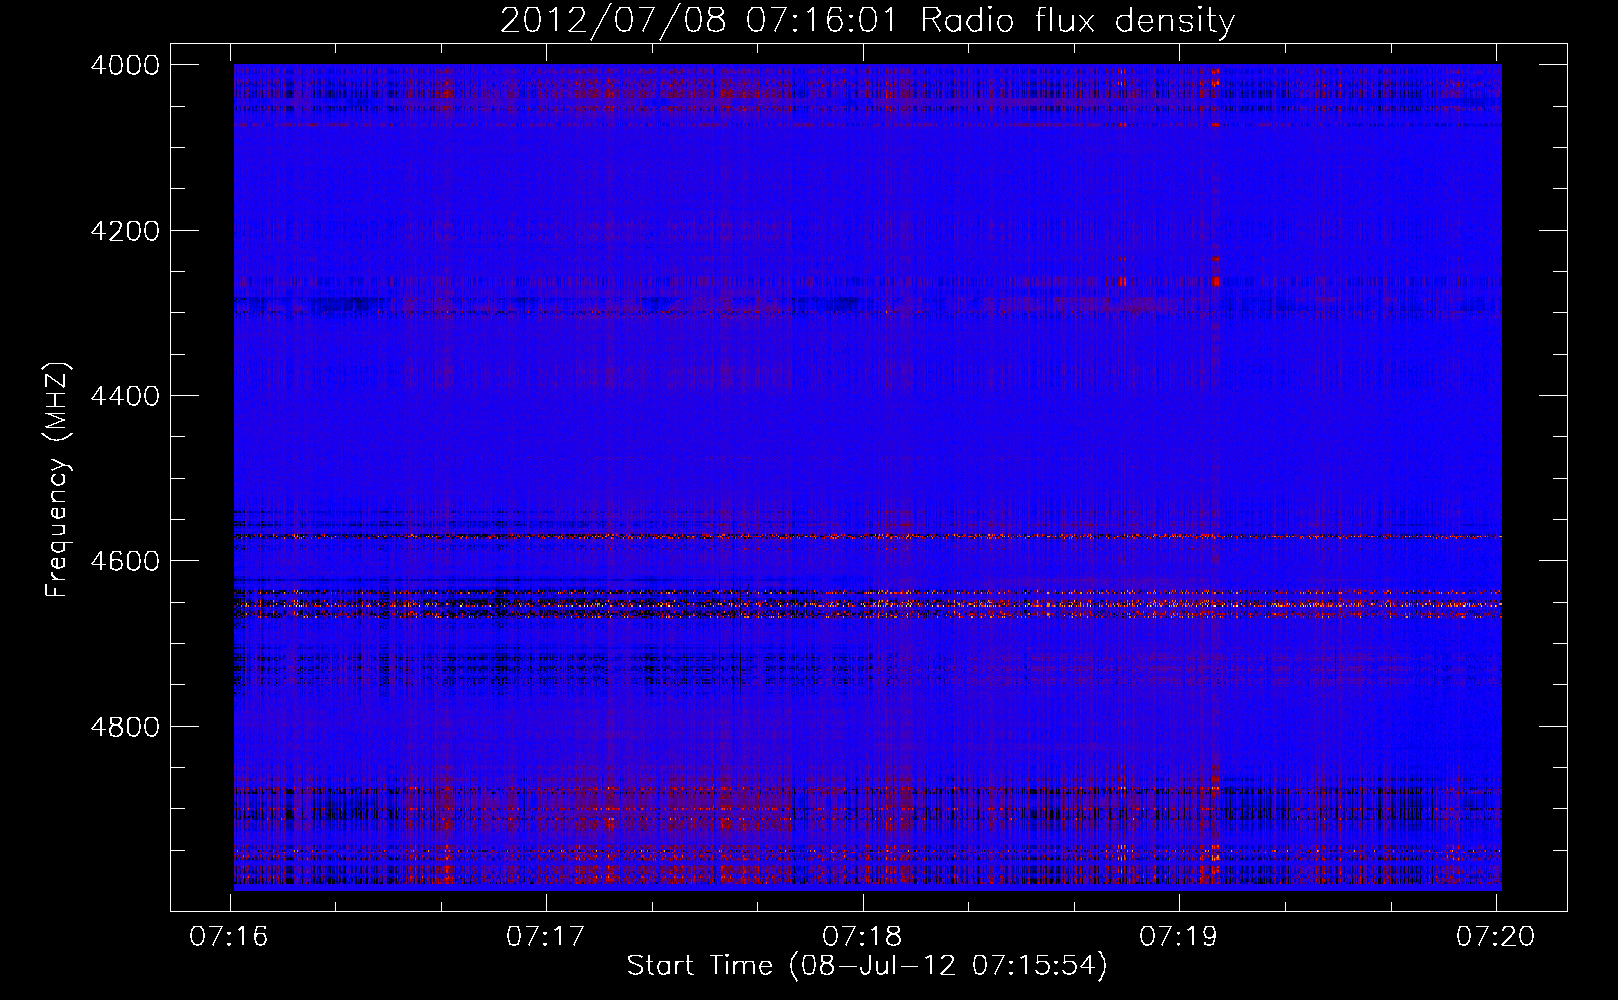
Task: Click the 4600 frequency tick label
Action: pyautogui.click(x=125, y=561)
